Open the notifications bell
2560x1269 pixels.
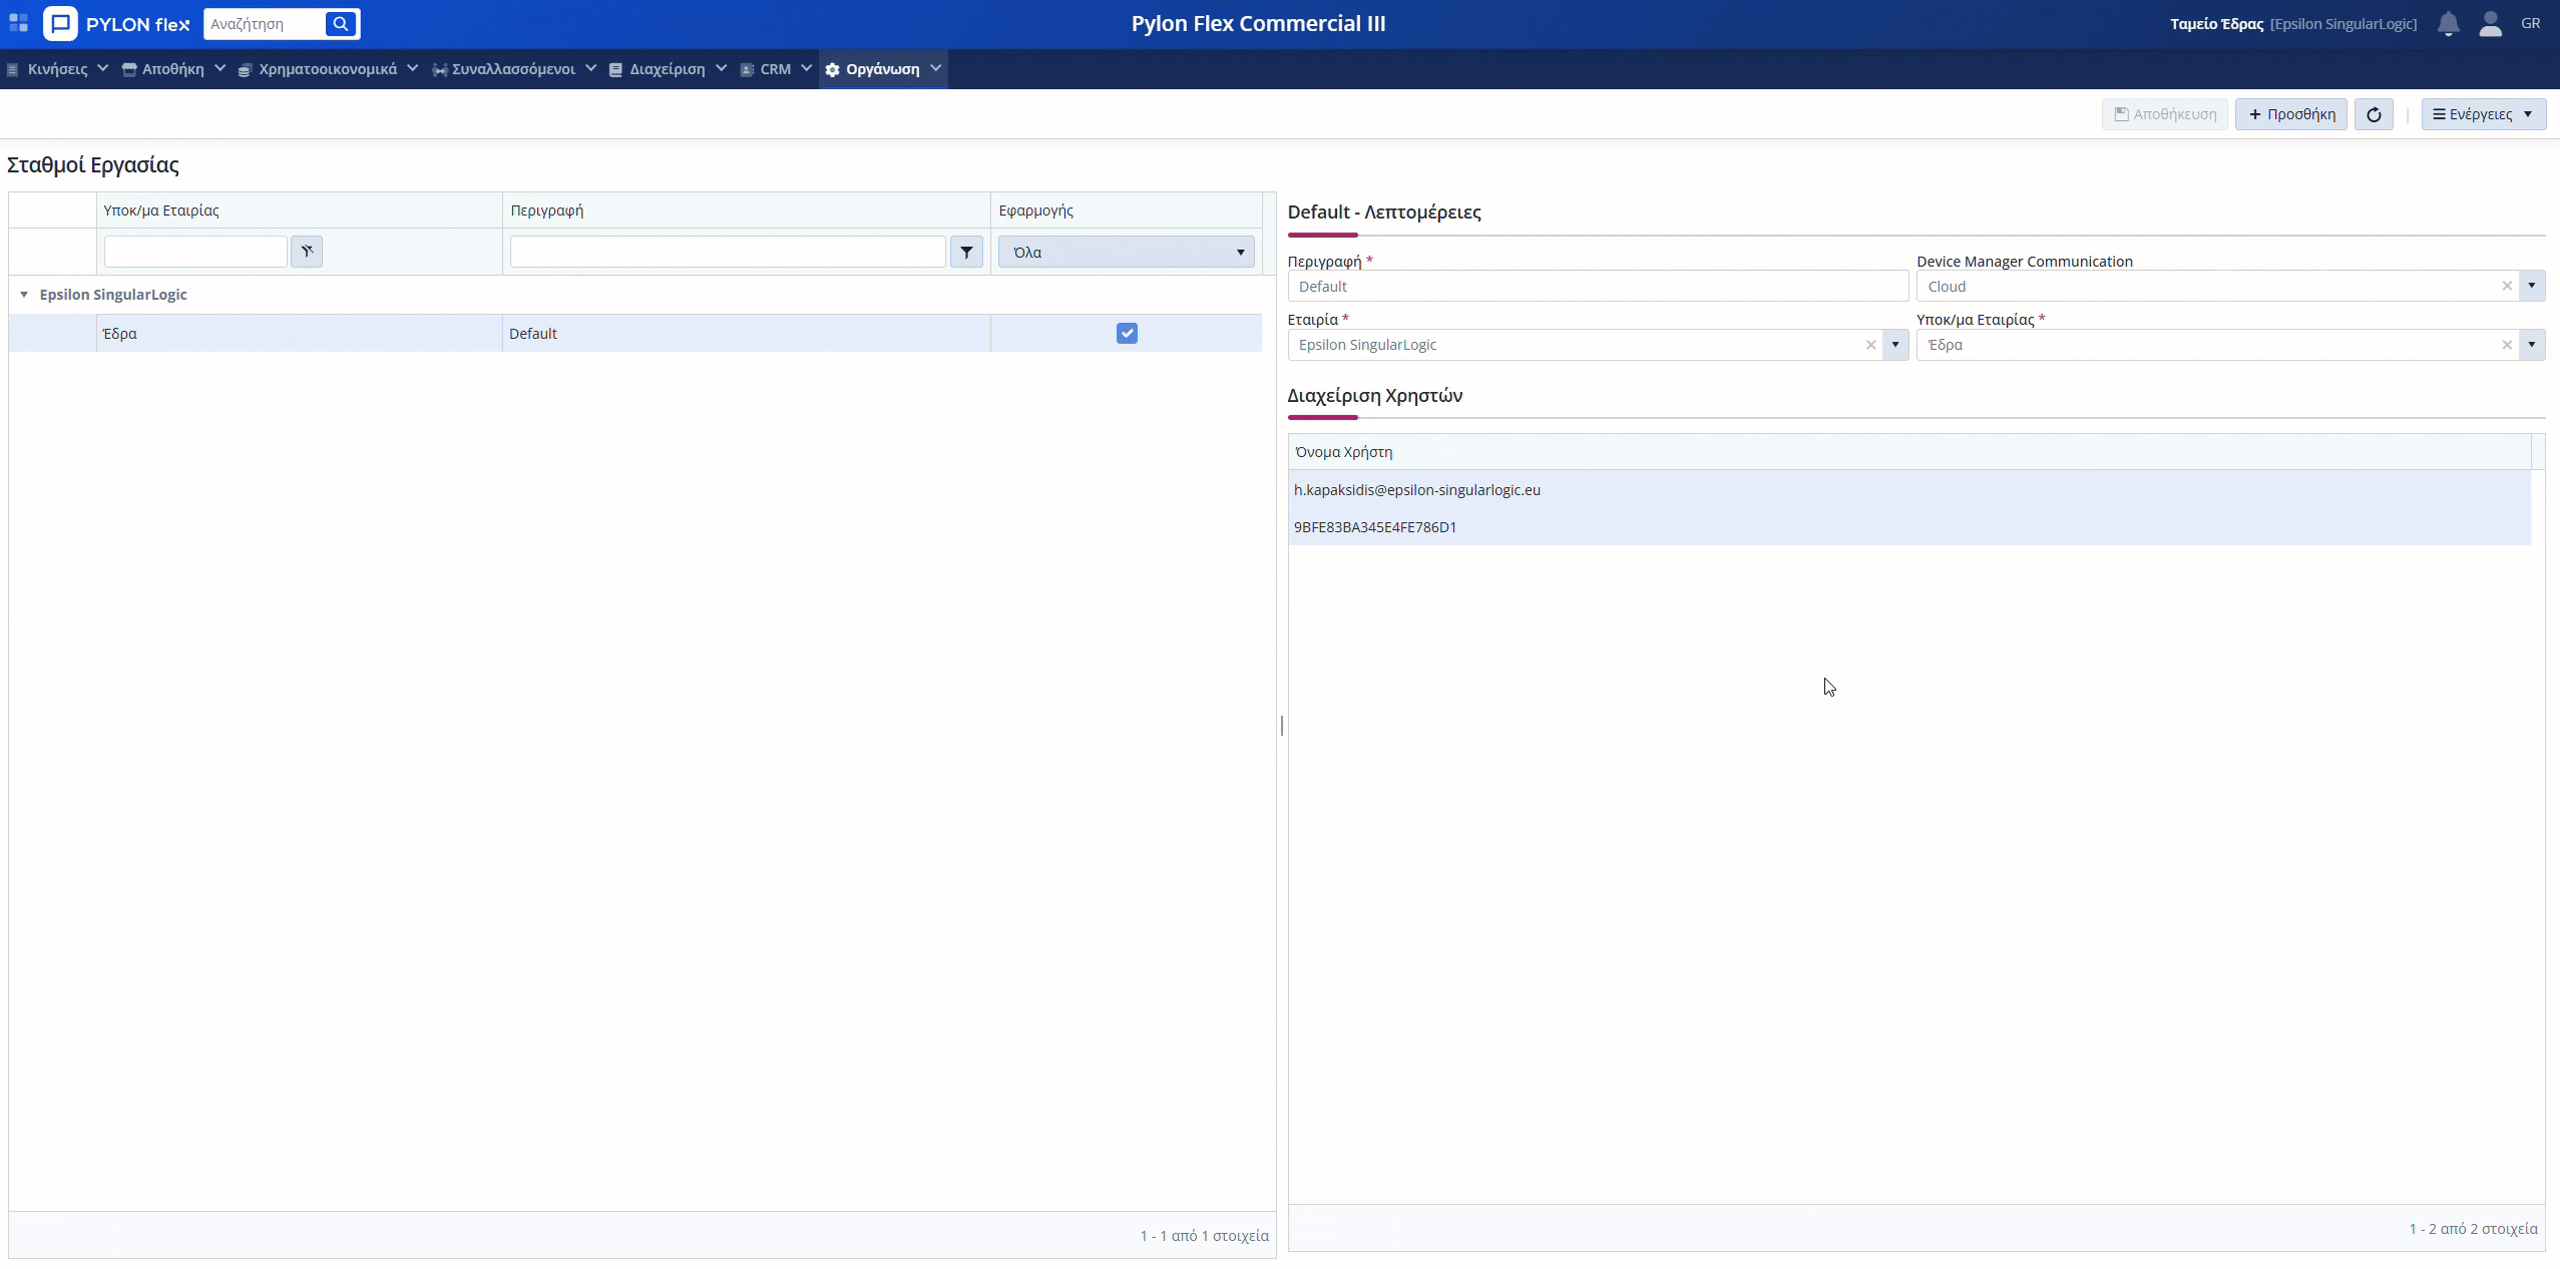(2448, 24)
